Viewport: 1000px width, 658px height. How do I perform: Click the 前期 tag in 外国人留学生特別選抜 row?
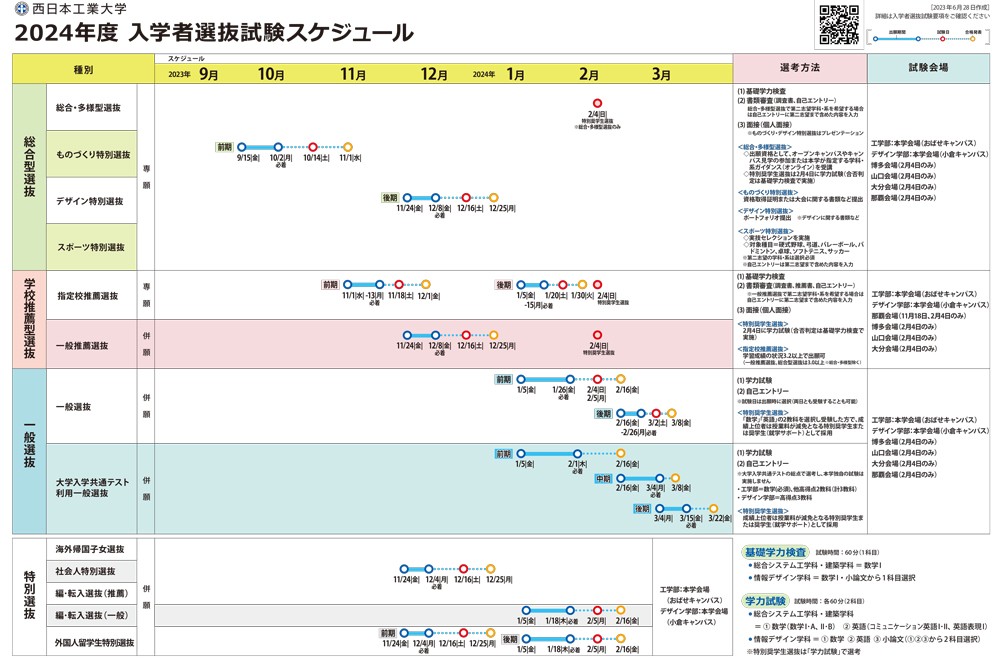pyautogui.click(x=388, y=633)
